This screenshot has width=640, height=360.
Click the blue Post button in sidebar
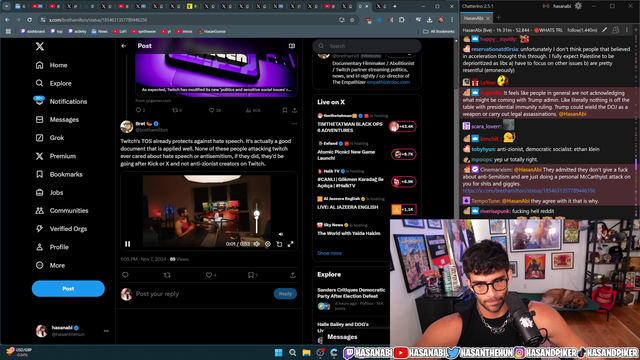click(68, 289)
